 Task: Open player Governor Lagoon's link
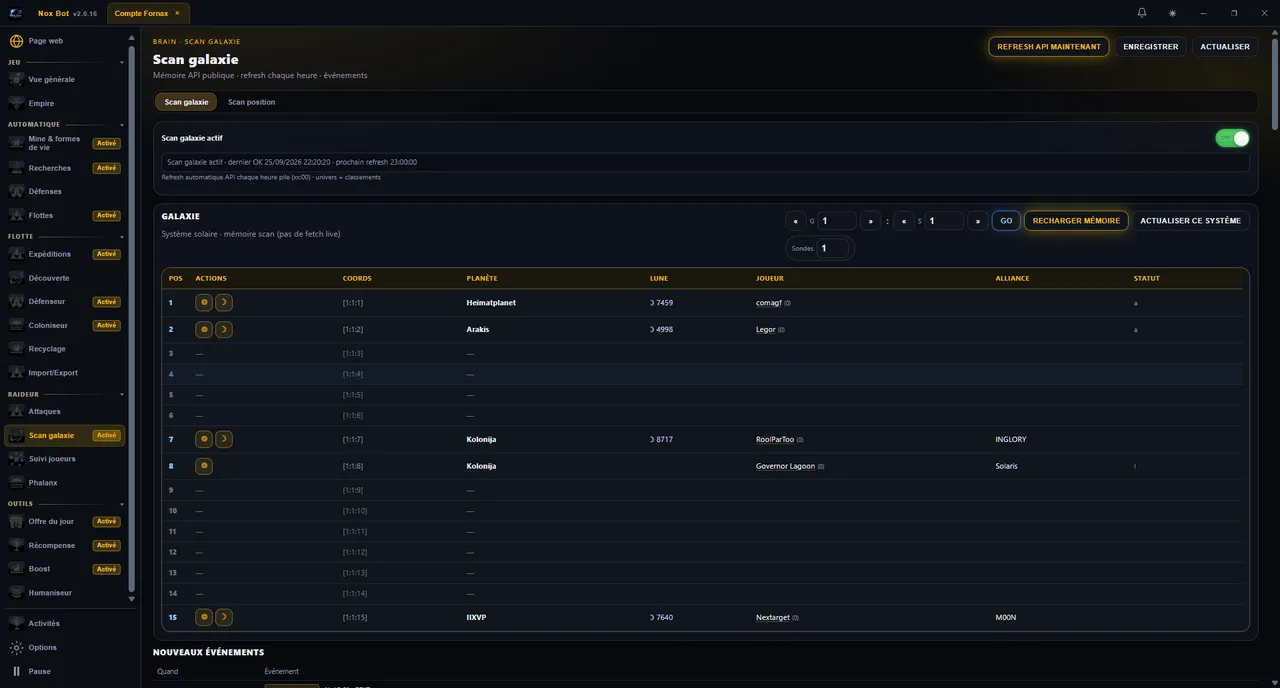pos(785,466)
